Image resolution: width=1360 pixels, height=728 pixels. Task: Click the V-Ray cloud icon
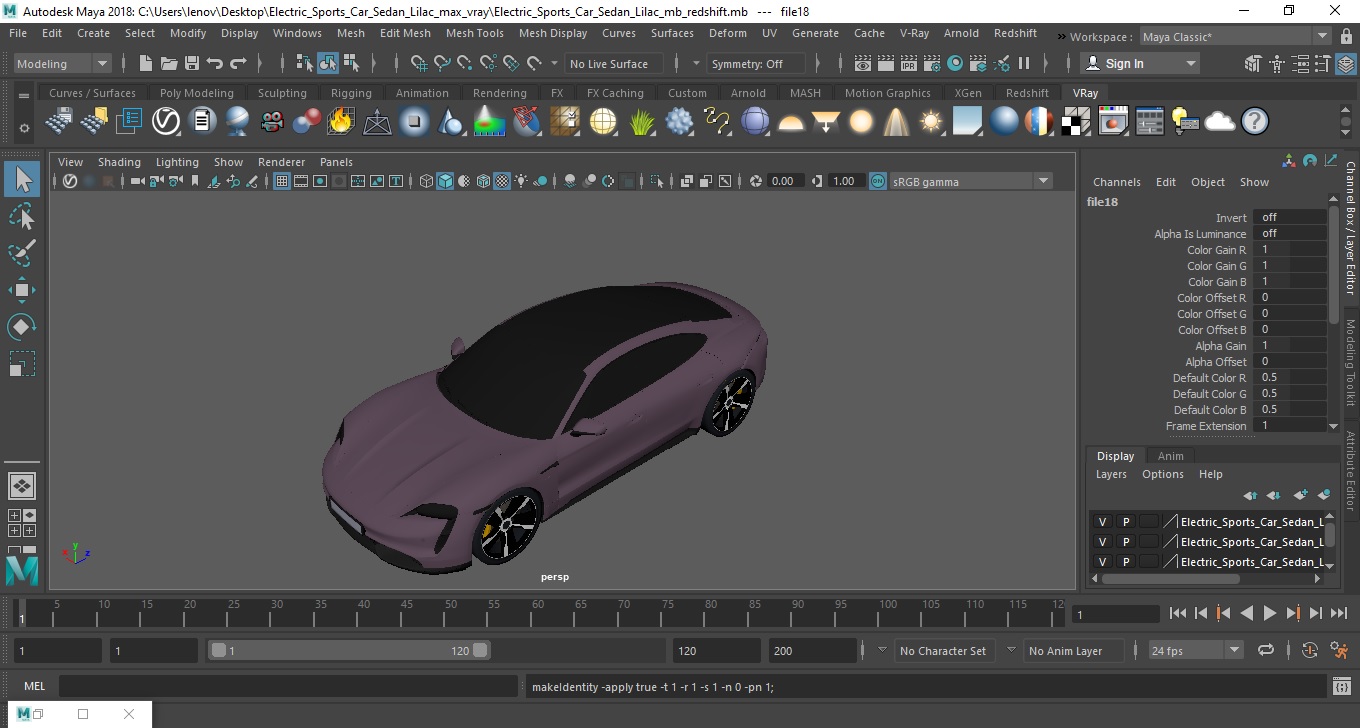tap(1220, 122)
